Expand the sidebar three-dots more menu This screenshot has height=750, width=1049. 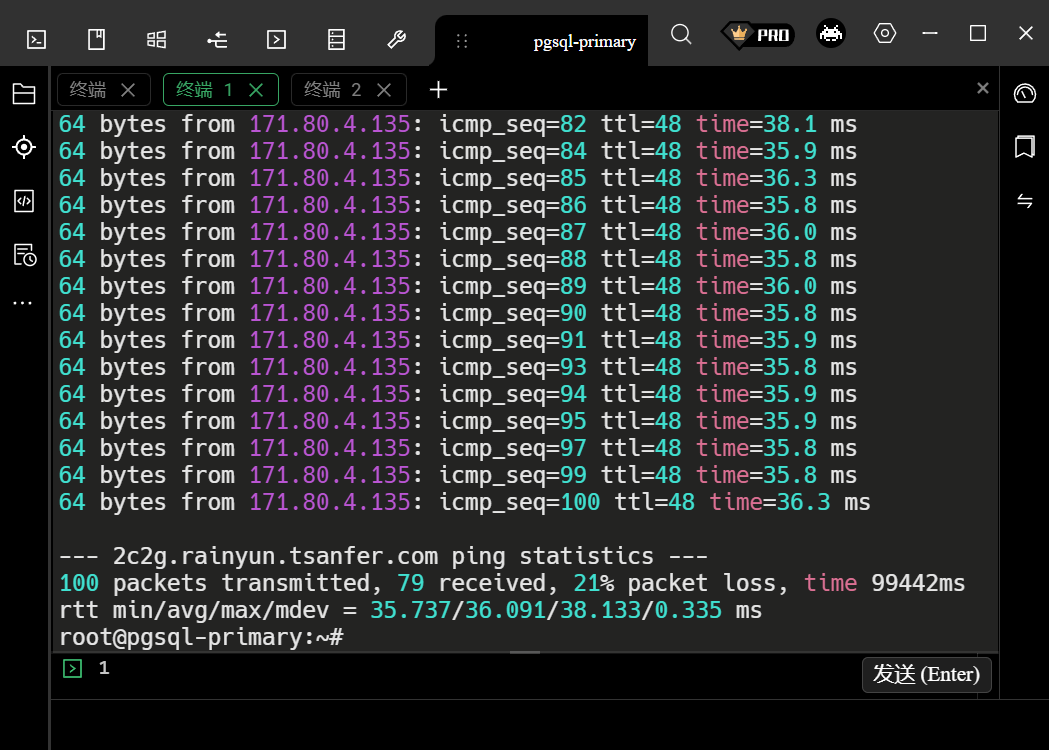click(x=23, y=302)
